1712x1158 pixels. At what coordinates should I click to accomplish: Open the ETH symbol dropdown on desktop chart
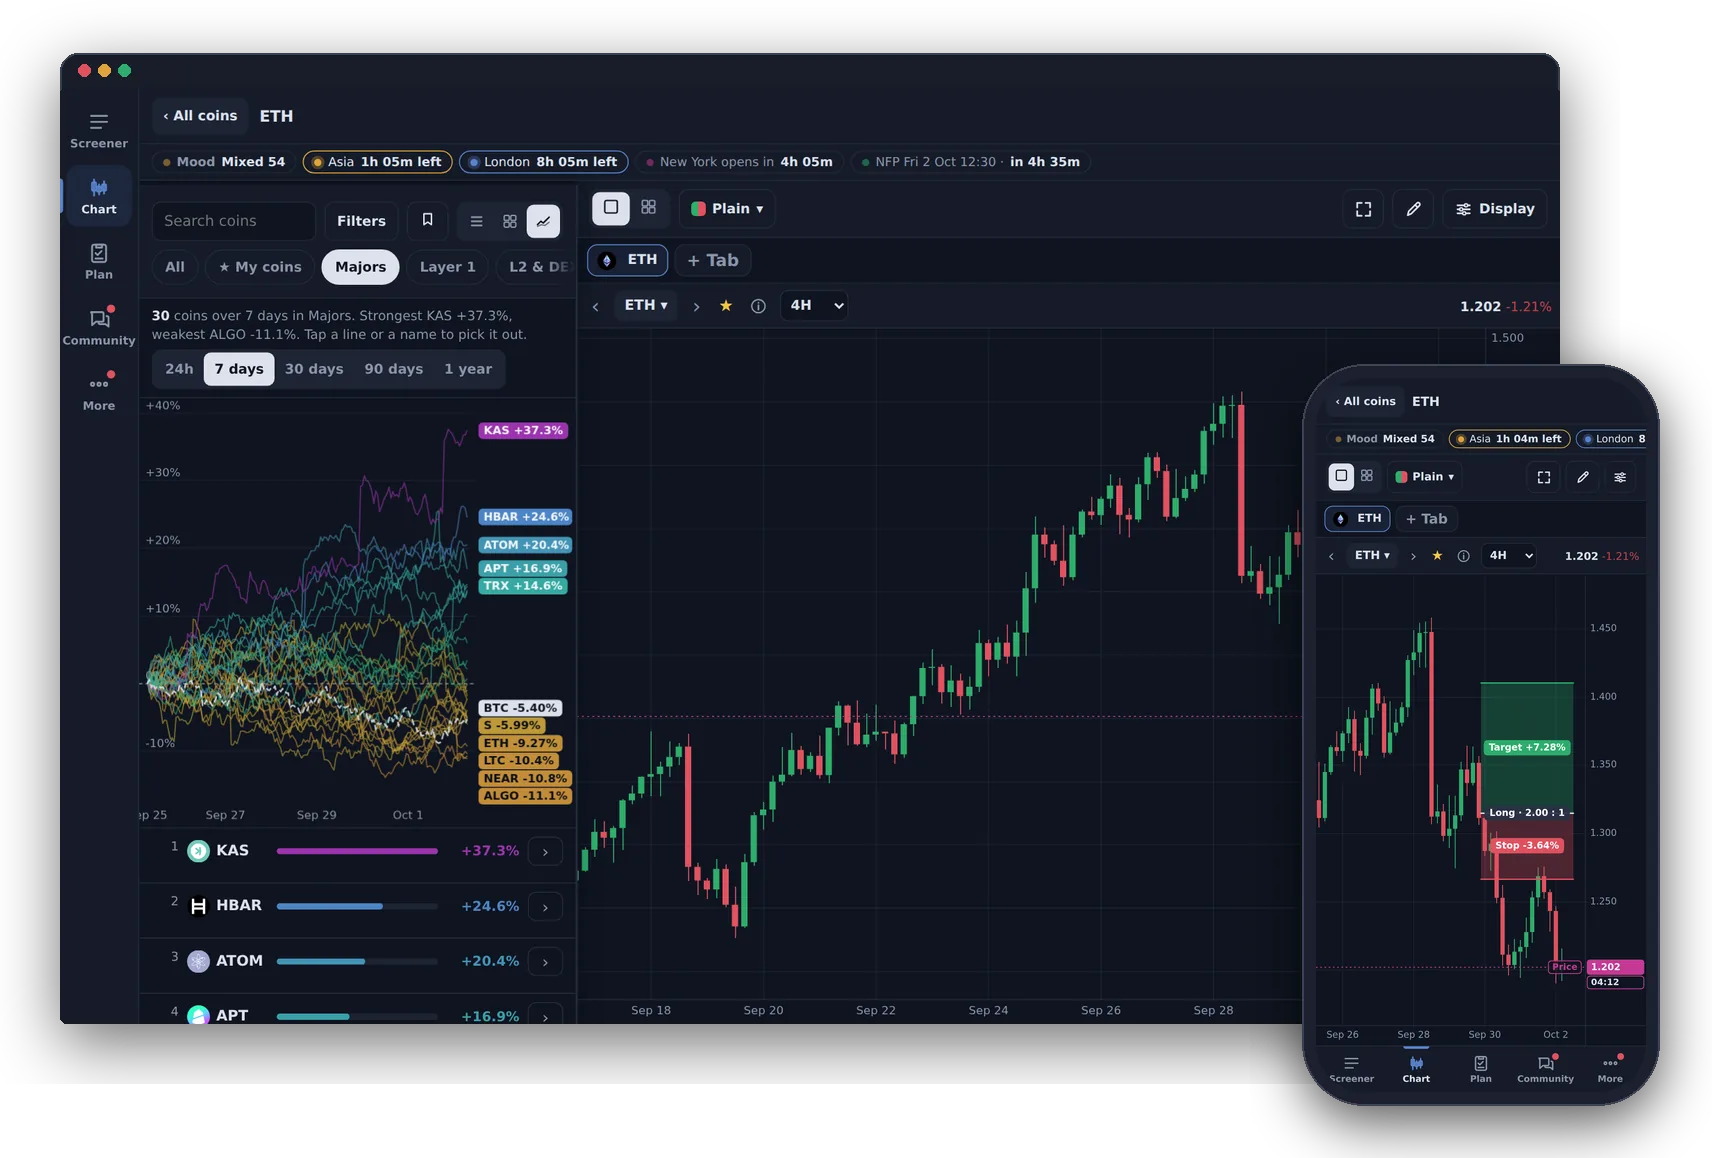[x=646, y=305]
